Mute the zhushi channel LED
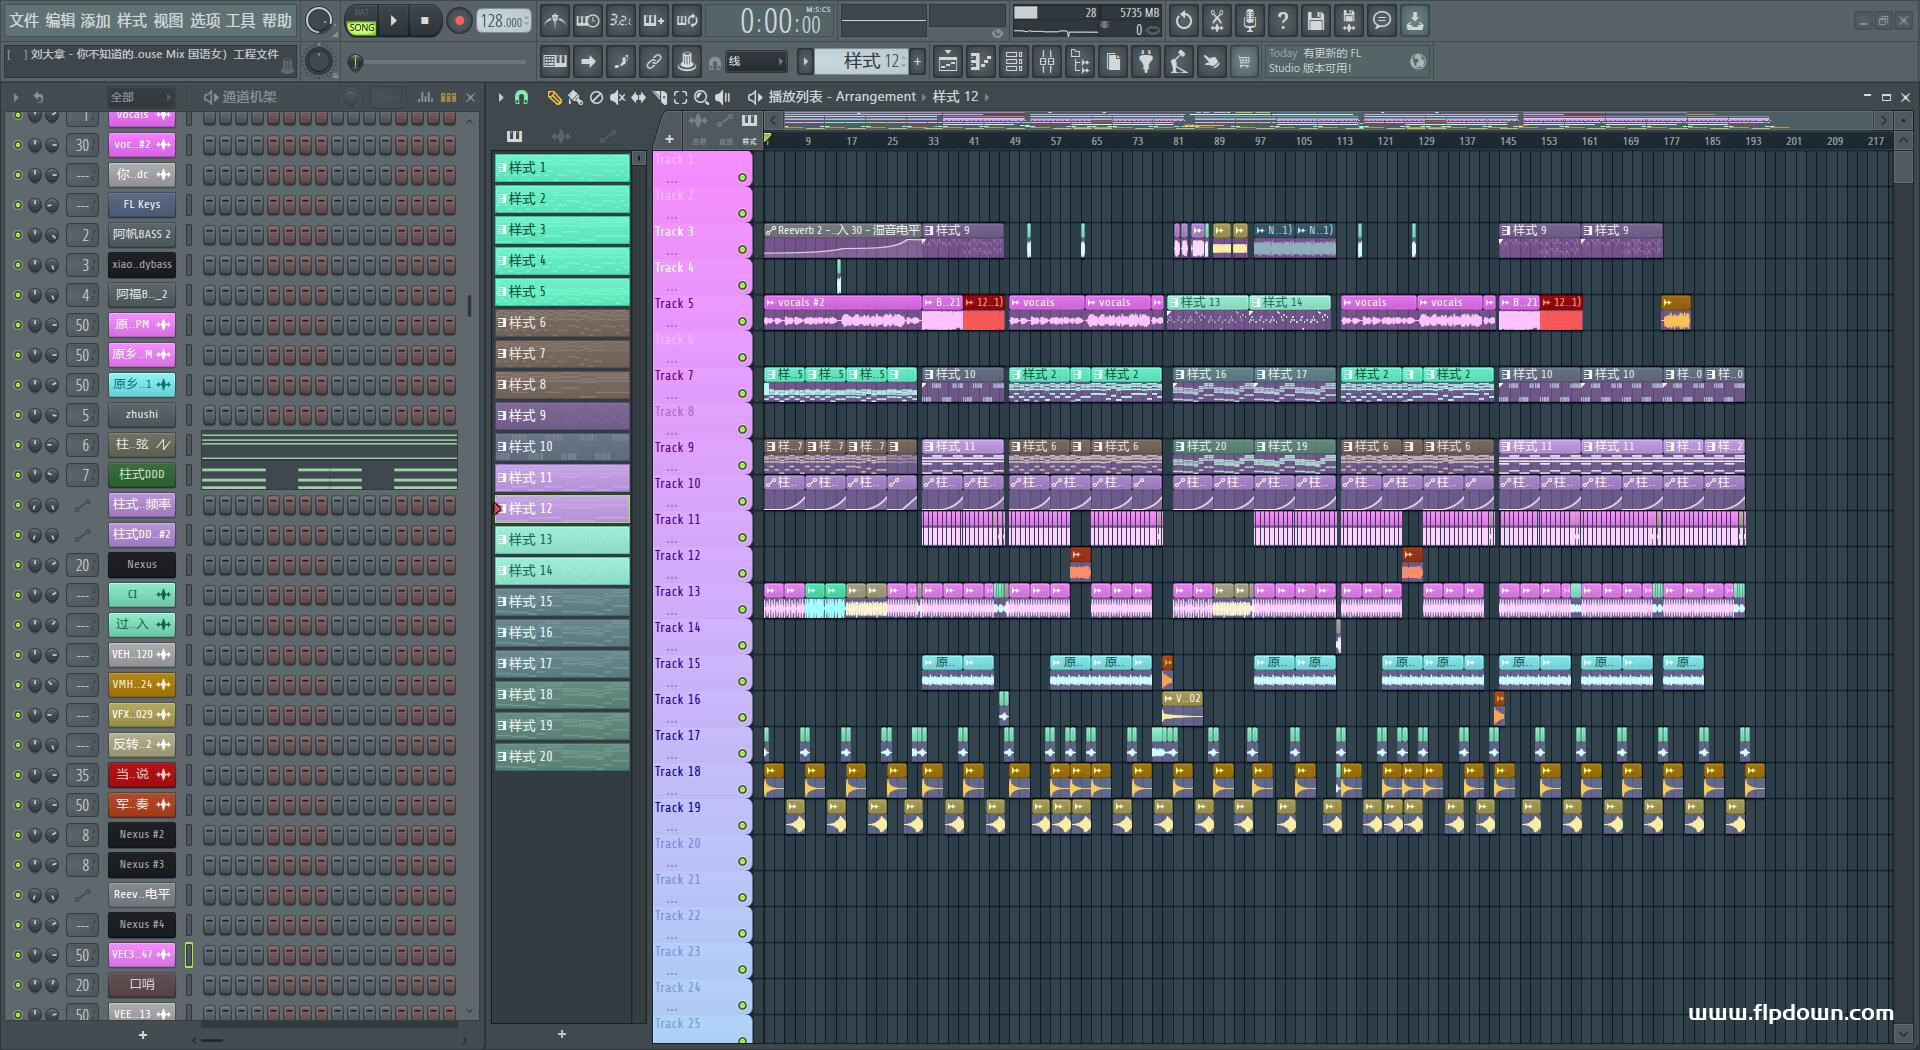Viewport: 1920px width, 1050px height. pyautogui.click(x=17, y=415)
